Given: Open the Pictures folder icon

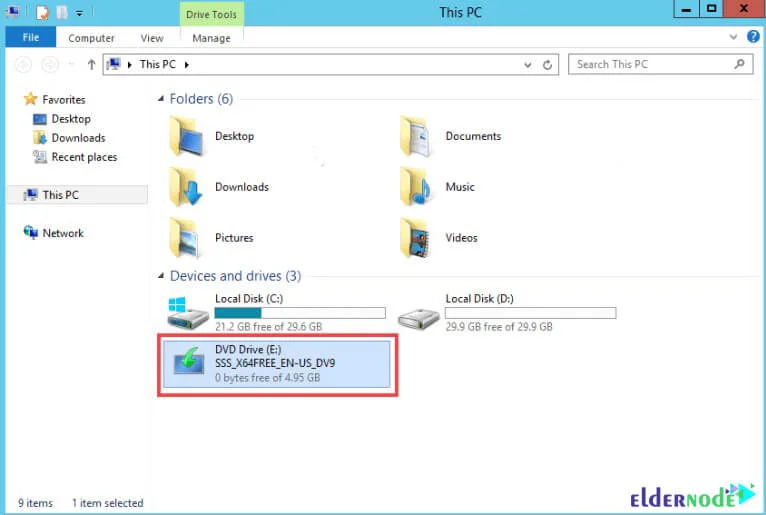Looking at the screenshot, I should (x=187, y=238).
